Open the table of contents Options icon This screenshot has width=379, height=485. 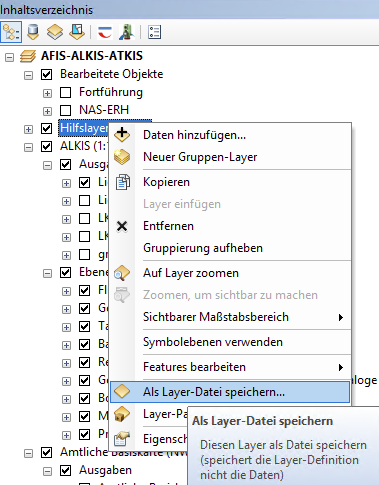[x=154, y=32]
